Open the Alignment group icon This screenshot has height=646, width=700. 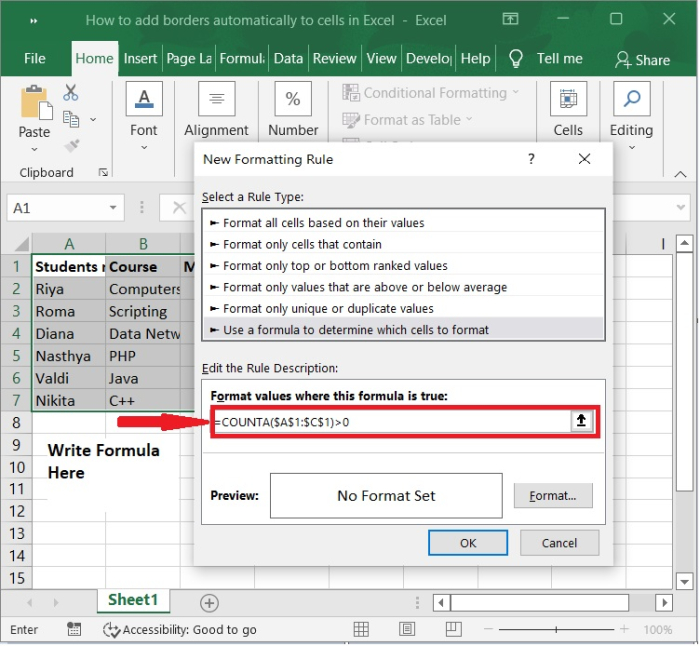click(217, 99)
